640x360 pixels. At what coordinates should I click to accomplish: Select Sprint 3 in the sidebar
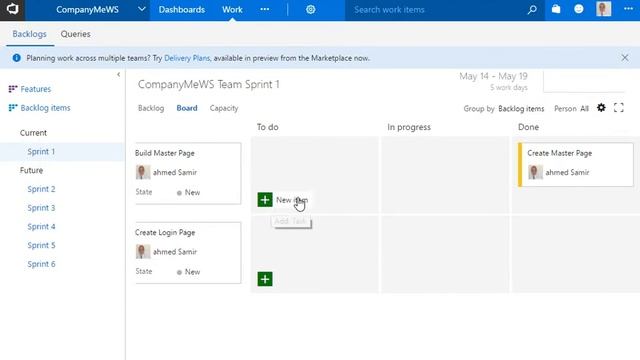pyautogui.click(x=41, y=208)
